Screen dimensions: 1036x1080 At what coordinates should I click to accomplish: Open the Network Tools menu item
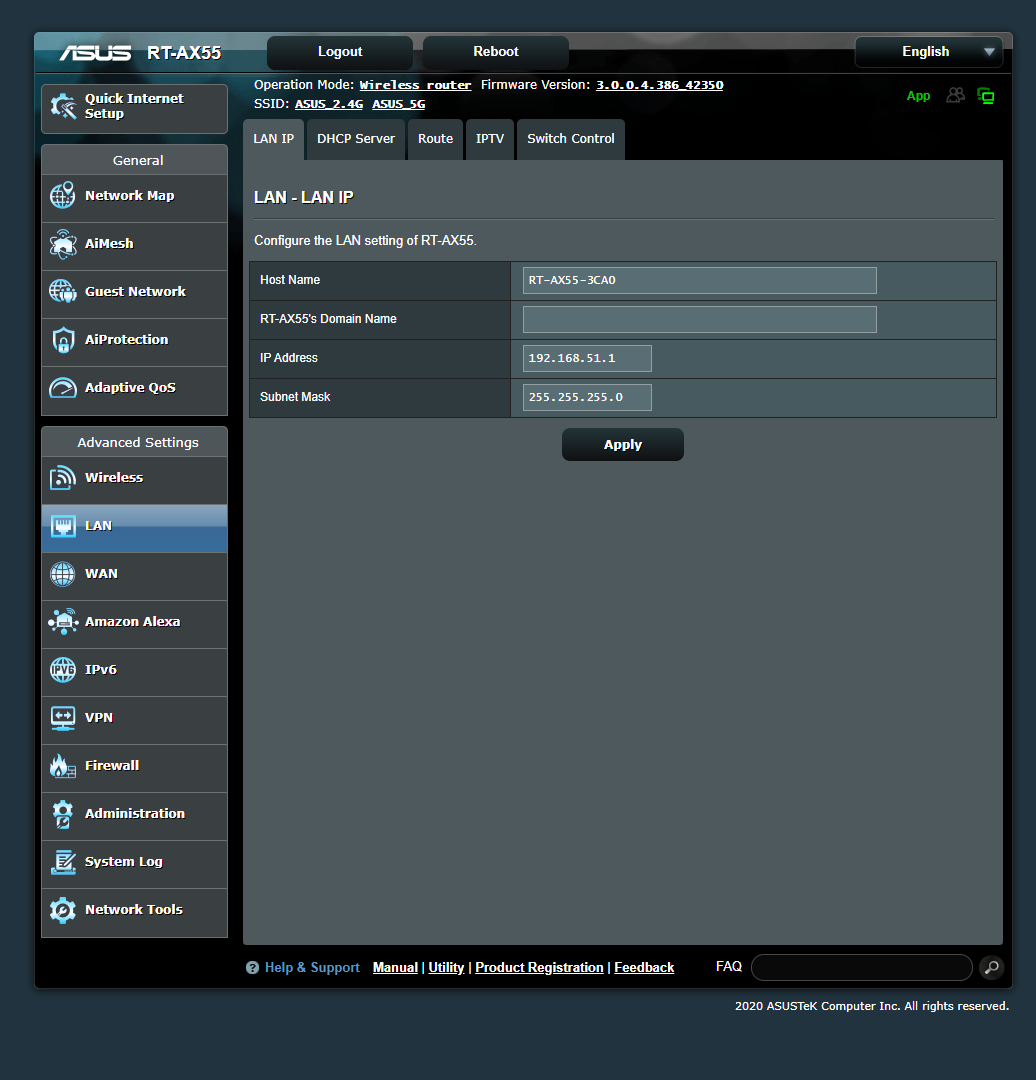134,911
